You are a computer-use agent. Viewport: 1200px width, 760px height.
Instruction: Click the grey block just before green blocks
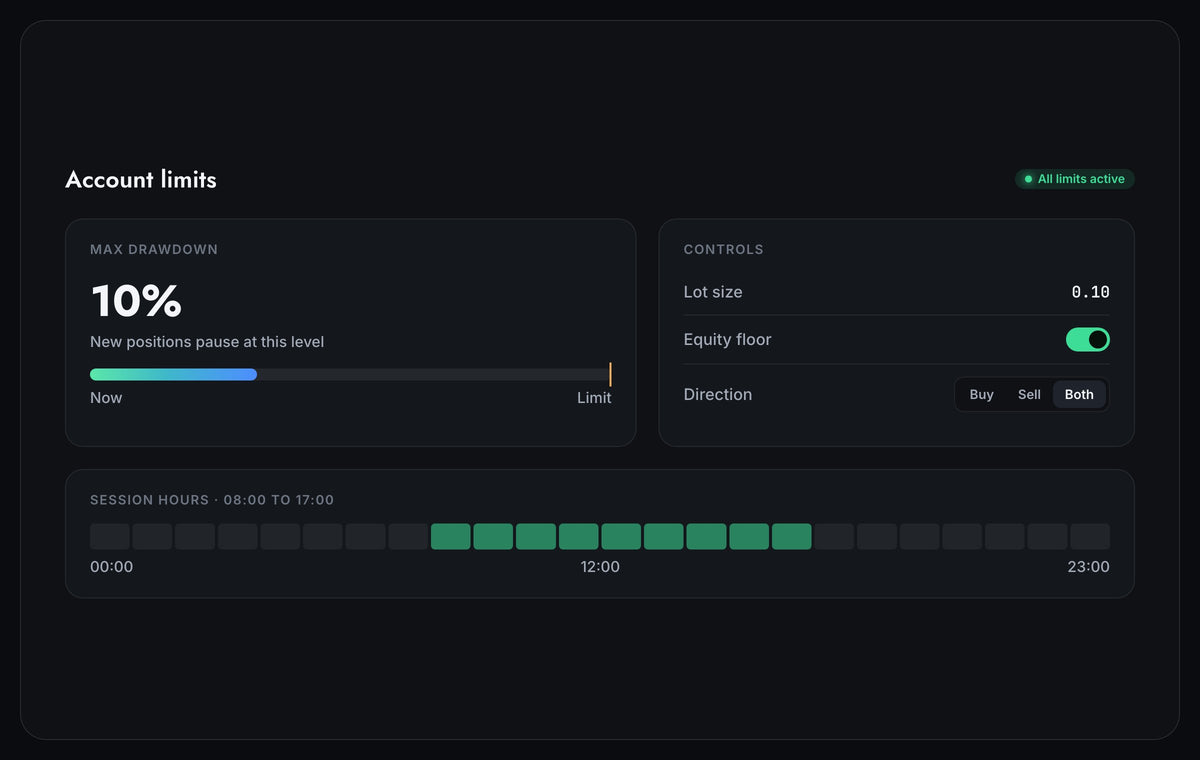(x=408, y=536)
